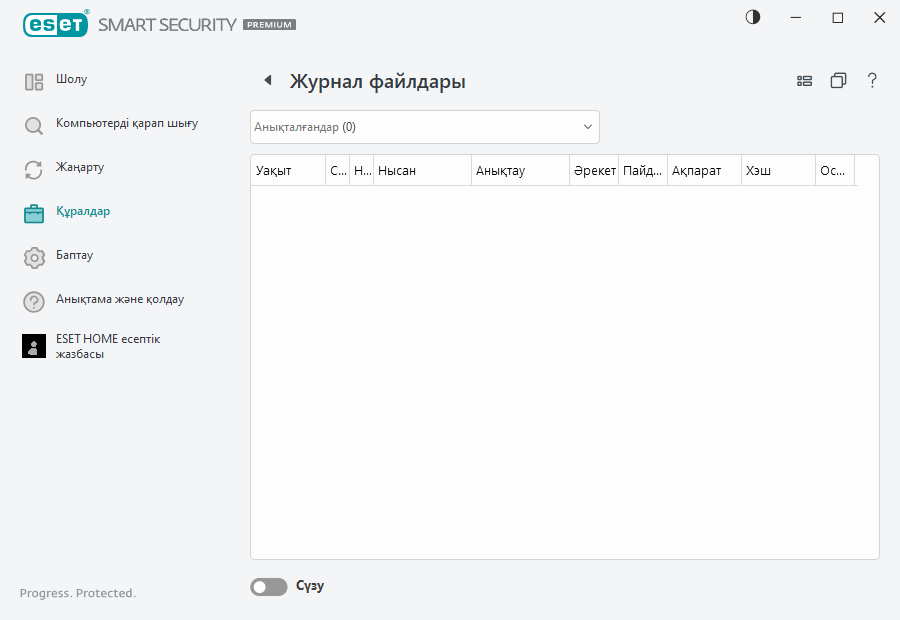Open the help question mark at top right
This screenshot has width=900, height=620.
(x=872, y=80)
